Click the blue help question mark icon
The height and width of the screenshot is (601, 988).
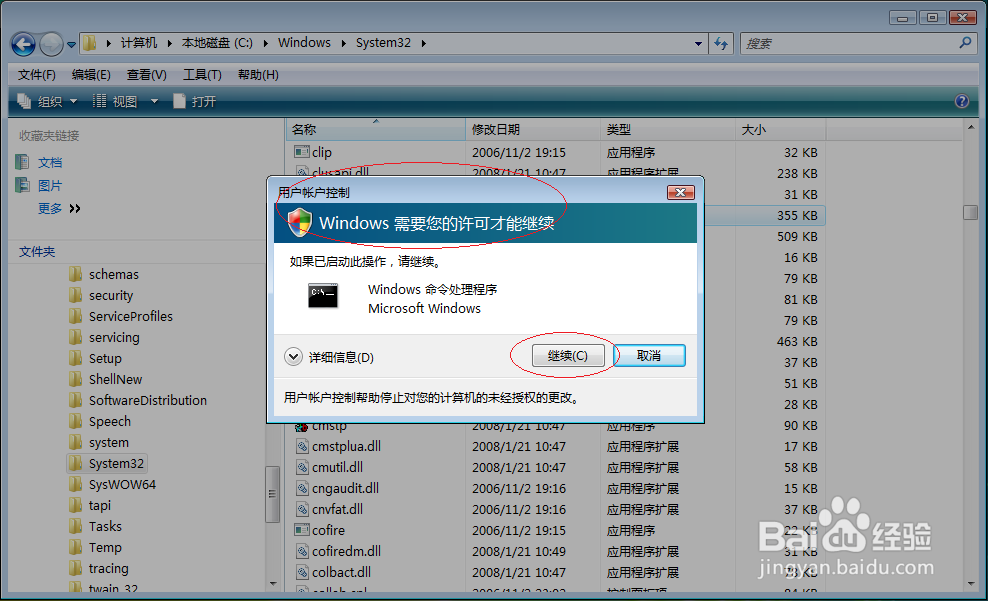click(962, 101)
